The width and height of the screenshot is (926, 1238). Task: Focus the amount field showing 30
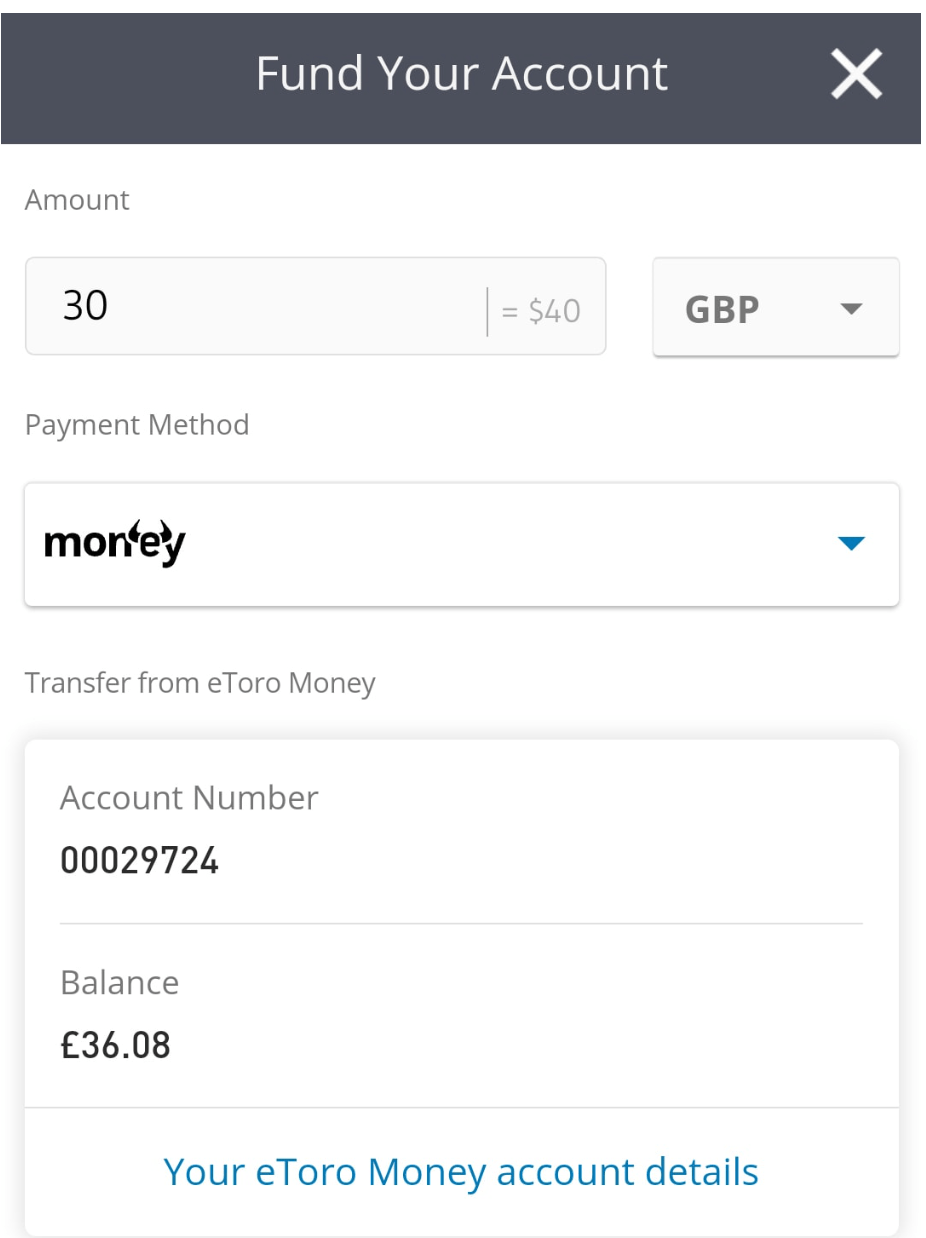coord(250,306)
